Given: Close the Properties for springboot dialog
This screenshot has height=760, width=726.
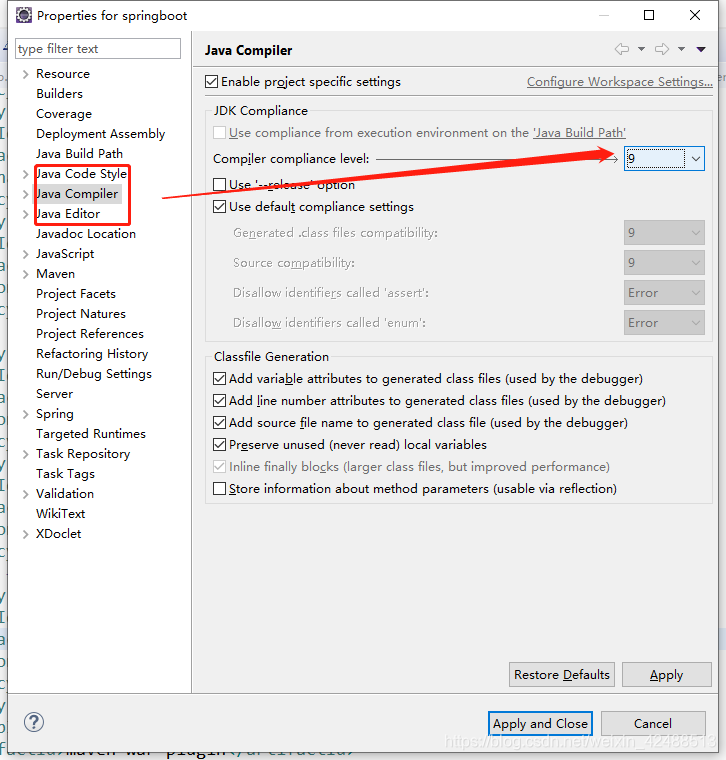Looking at the screenshot, I should point(694,15).
